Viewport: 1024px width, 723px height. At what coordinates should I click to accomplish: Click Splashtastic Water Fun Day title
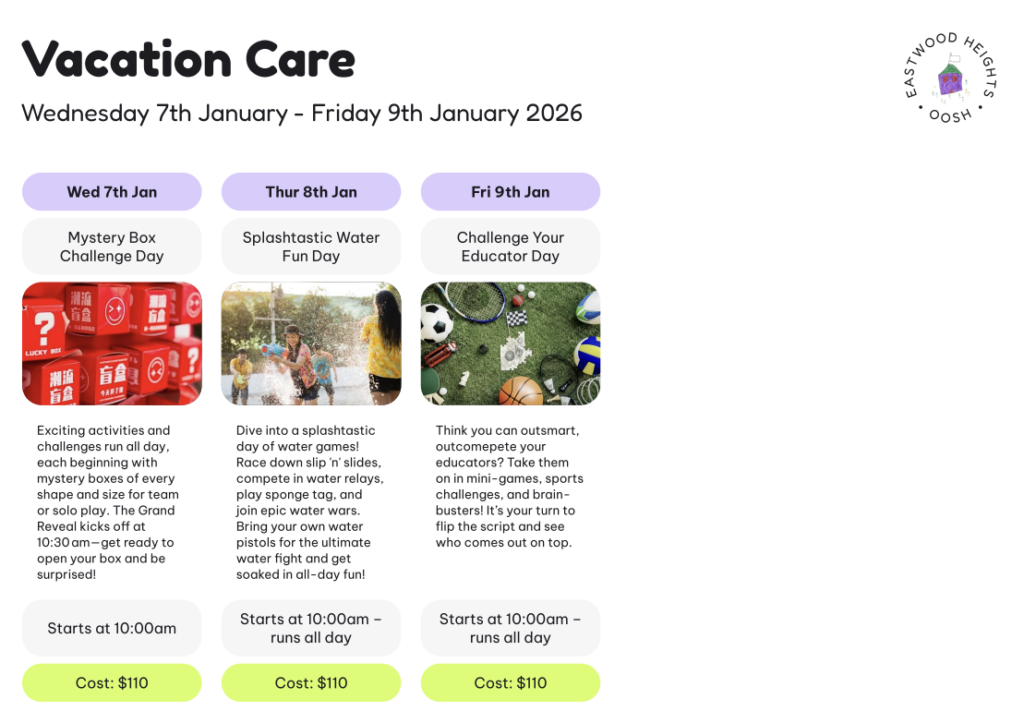click(311, 247)
